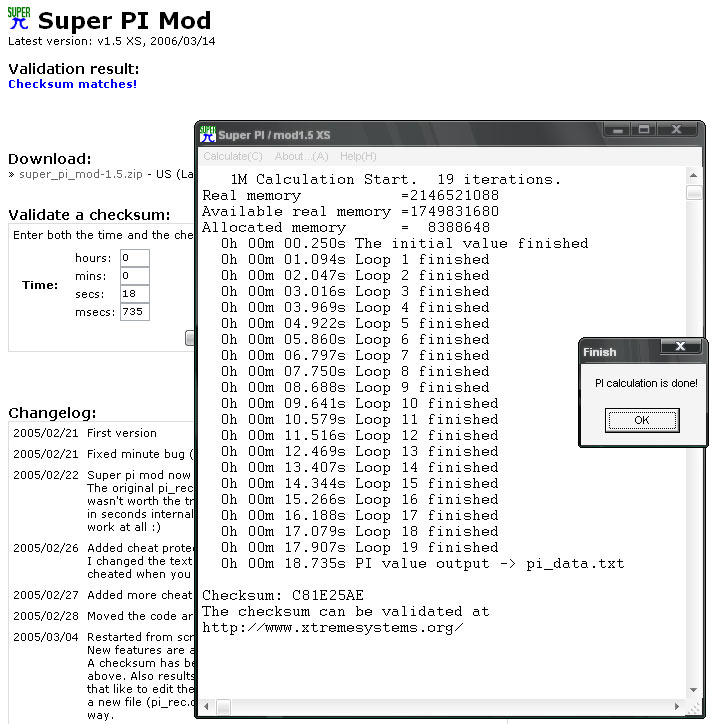Screen dimensions: 712x724
Task: Click the 'Checksum: C81E25AE' line
Action: point(283,595)
